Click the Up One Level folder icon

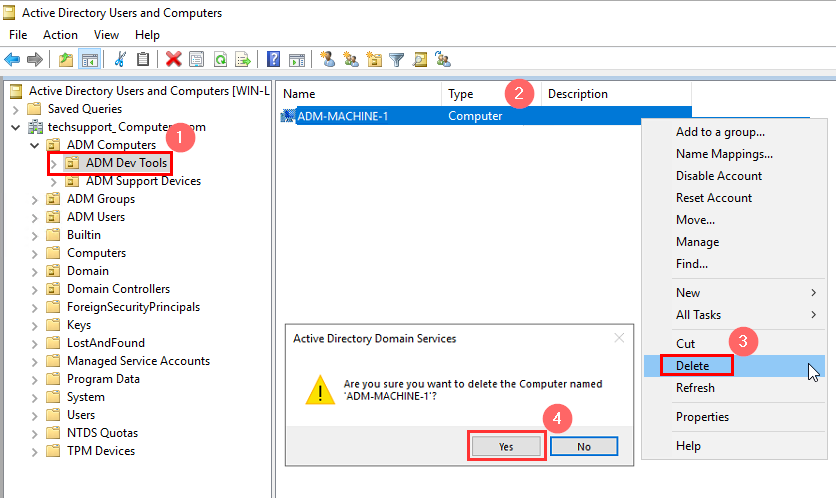click(x=66, y=59)
